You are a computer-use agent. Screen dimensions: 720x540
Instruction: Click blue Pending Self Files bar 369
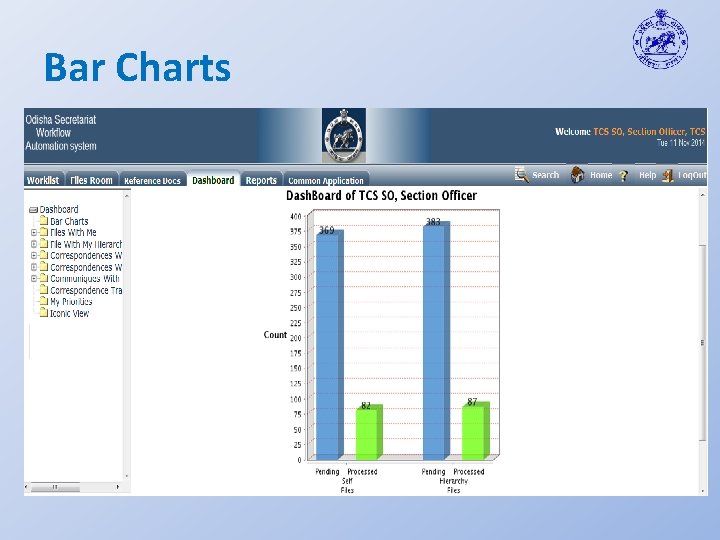[329, 345]
